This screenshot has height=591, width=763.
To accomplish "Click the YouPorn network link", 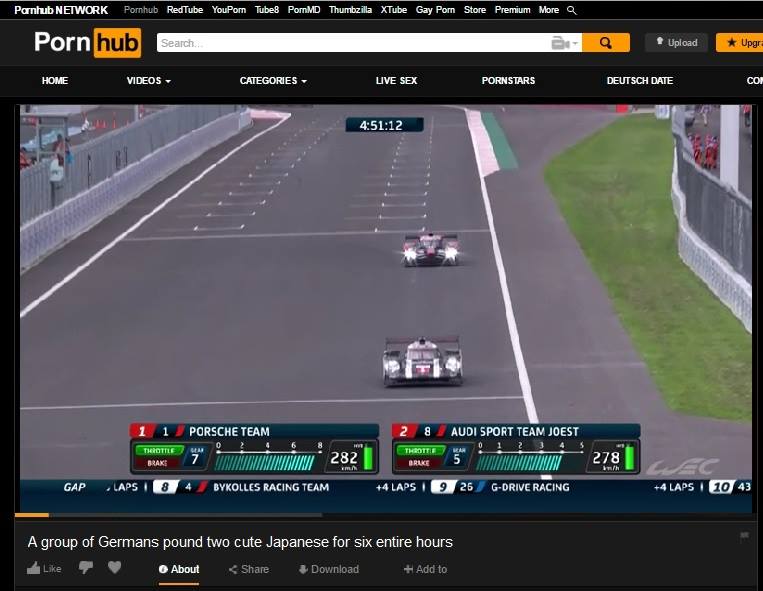I will point(228,10).
